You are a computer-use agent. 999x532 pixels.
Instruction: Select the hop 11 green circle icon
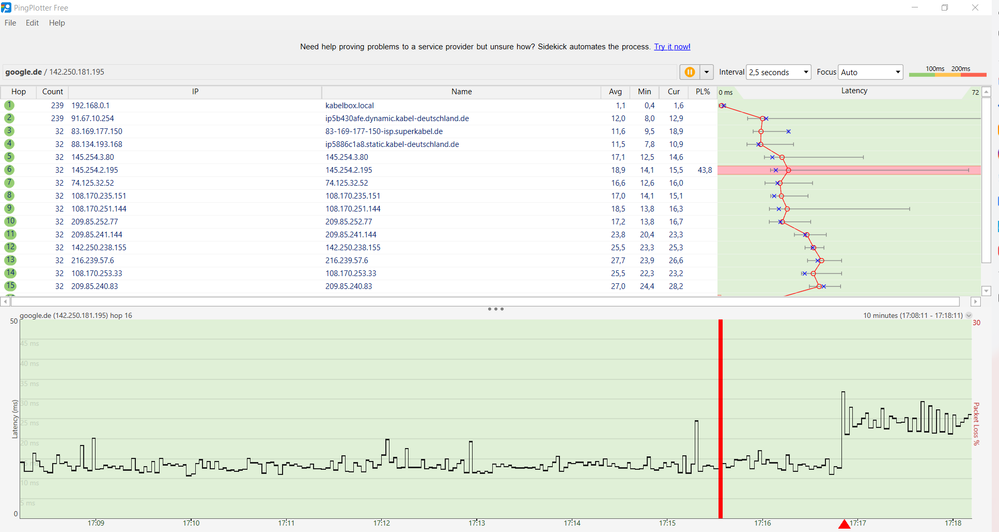coord(10,234)
